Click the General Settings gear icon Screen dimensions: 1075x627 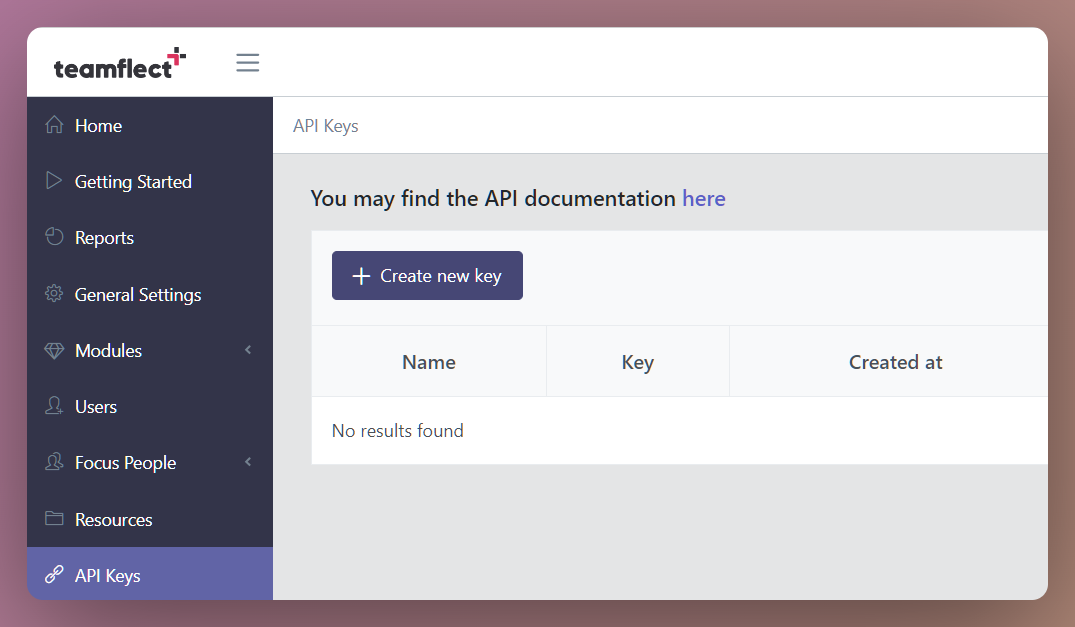56,294
